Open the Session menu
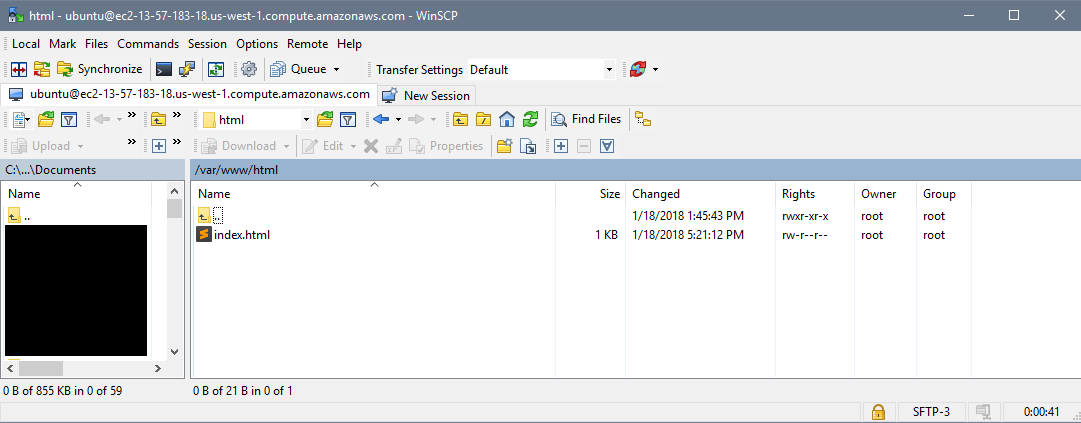 [x=208, y=43]
